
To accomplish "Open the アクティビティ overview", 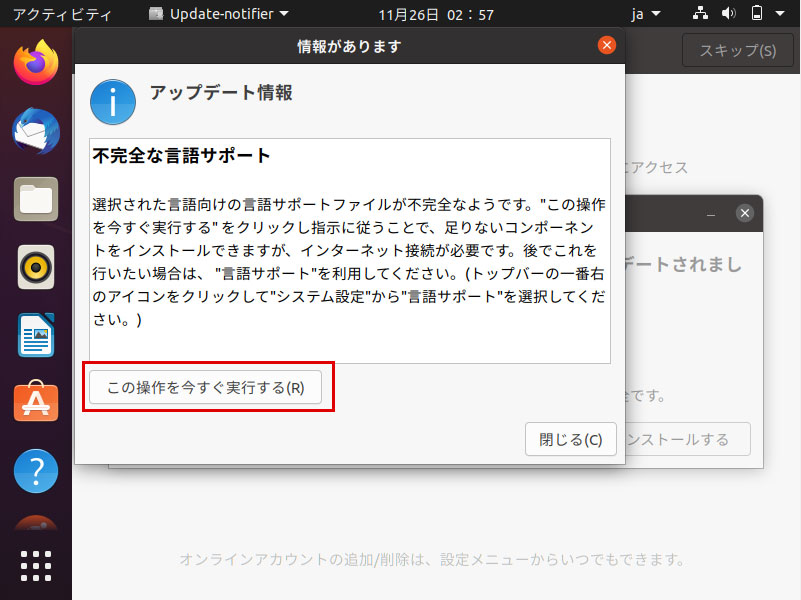I will [62, 14].
